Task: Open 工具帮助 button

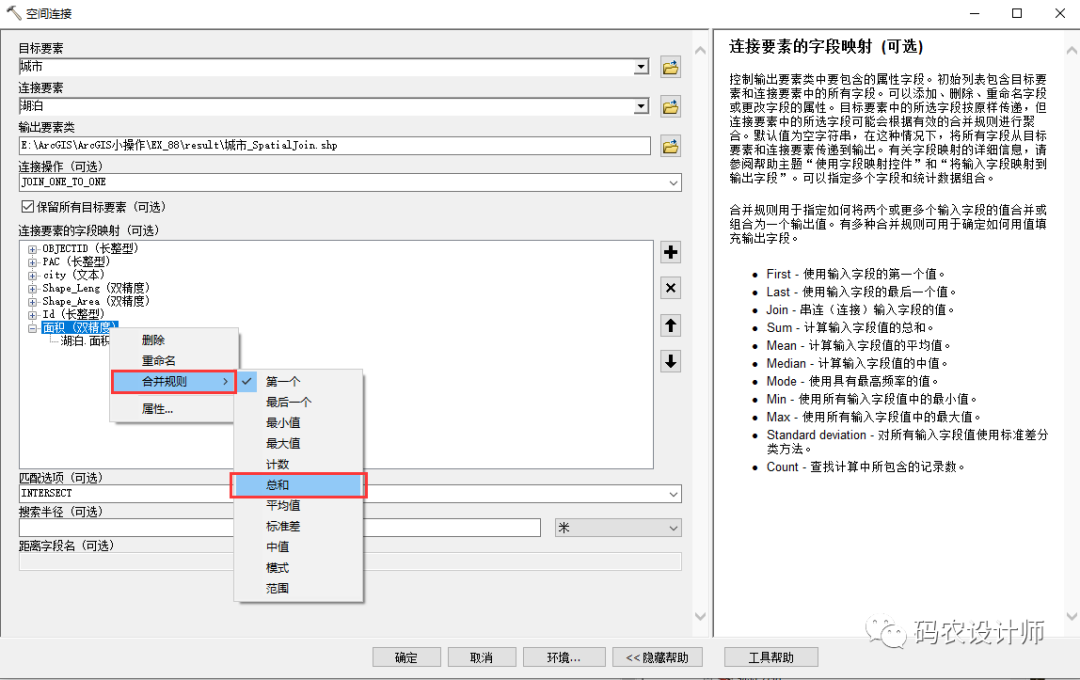Action: [x=770, y=657]
